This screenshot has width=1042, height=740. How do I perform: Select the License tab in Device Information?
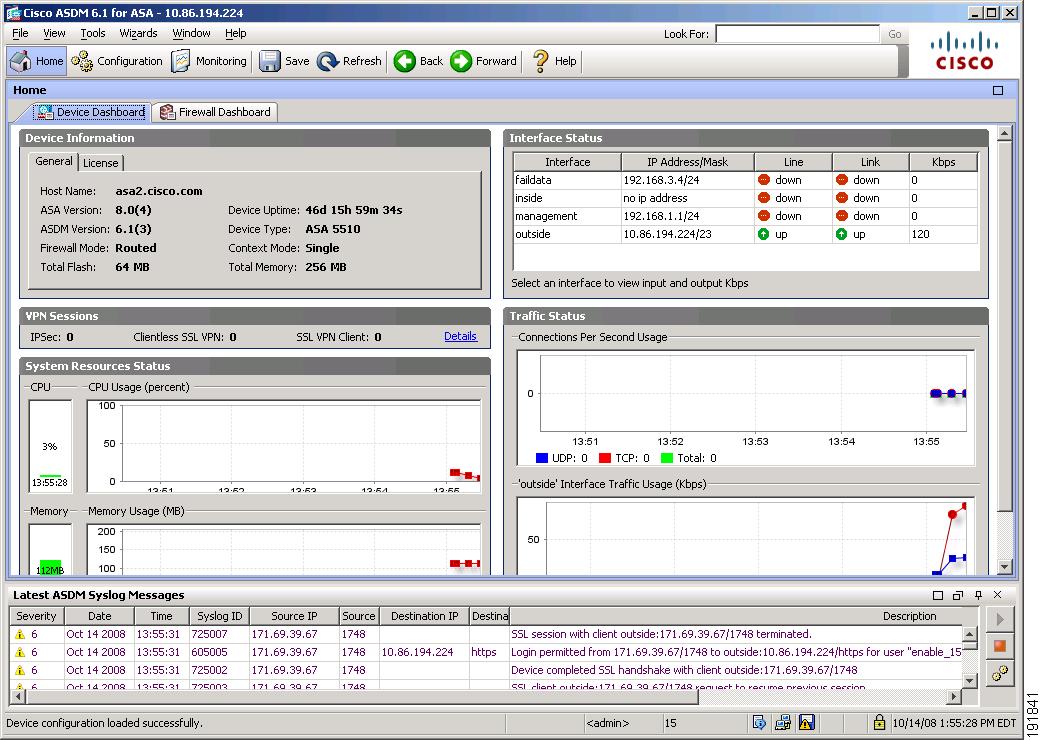pos(101,163)
